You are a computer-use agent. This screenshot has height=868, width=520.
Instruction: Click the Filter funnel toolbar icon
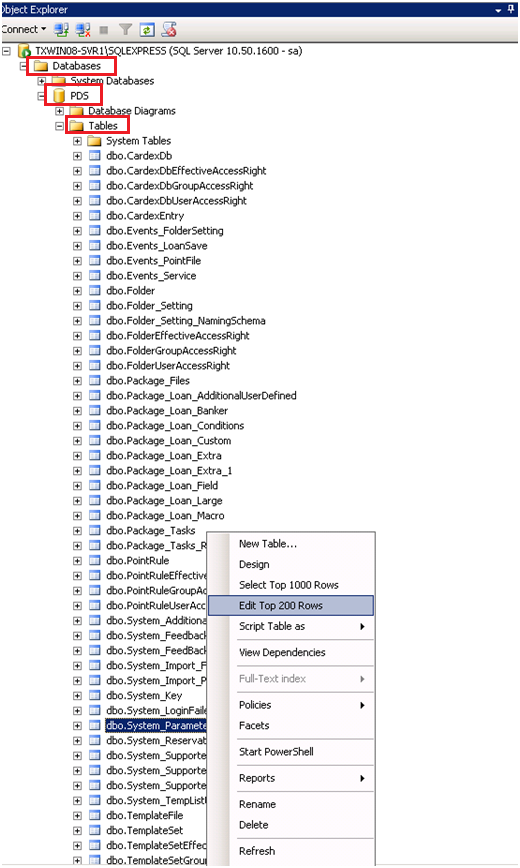coord(126,30)
